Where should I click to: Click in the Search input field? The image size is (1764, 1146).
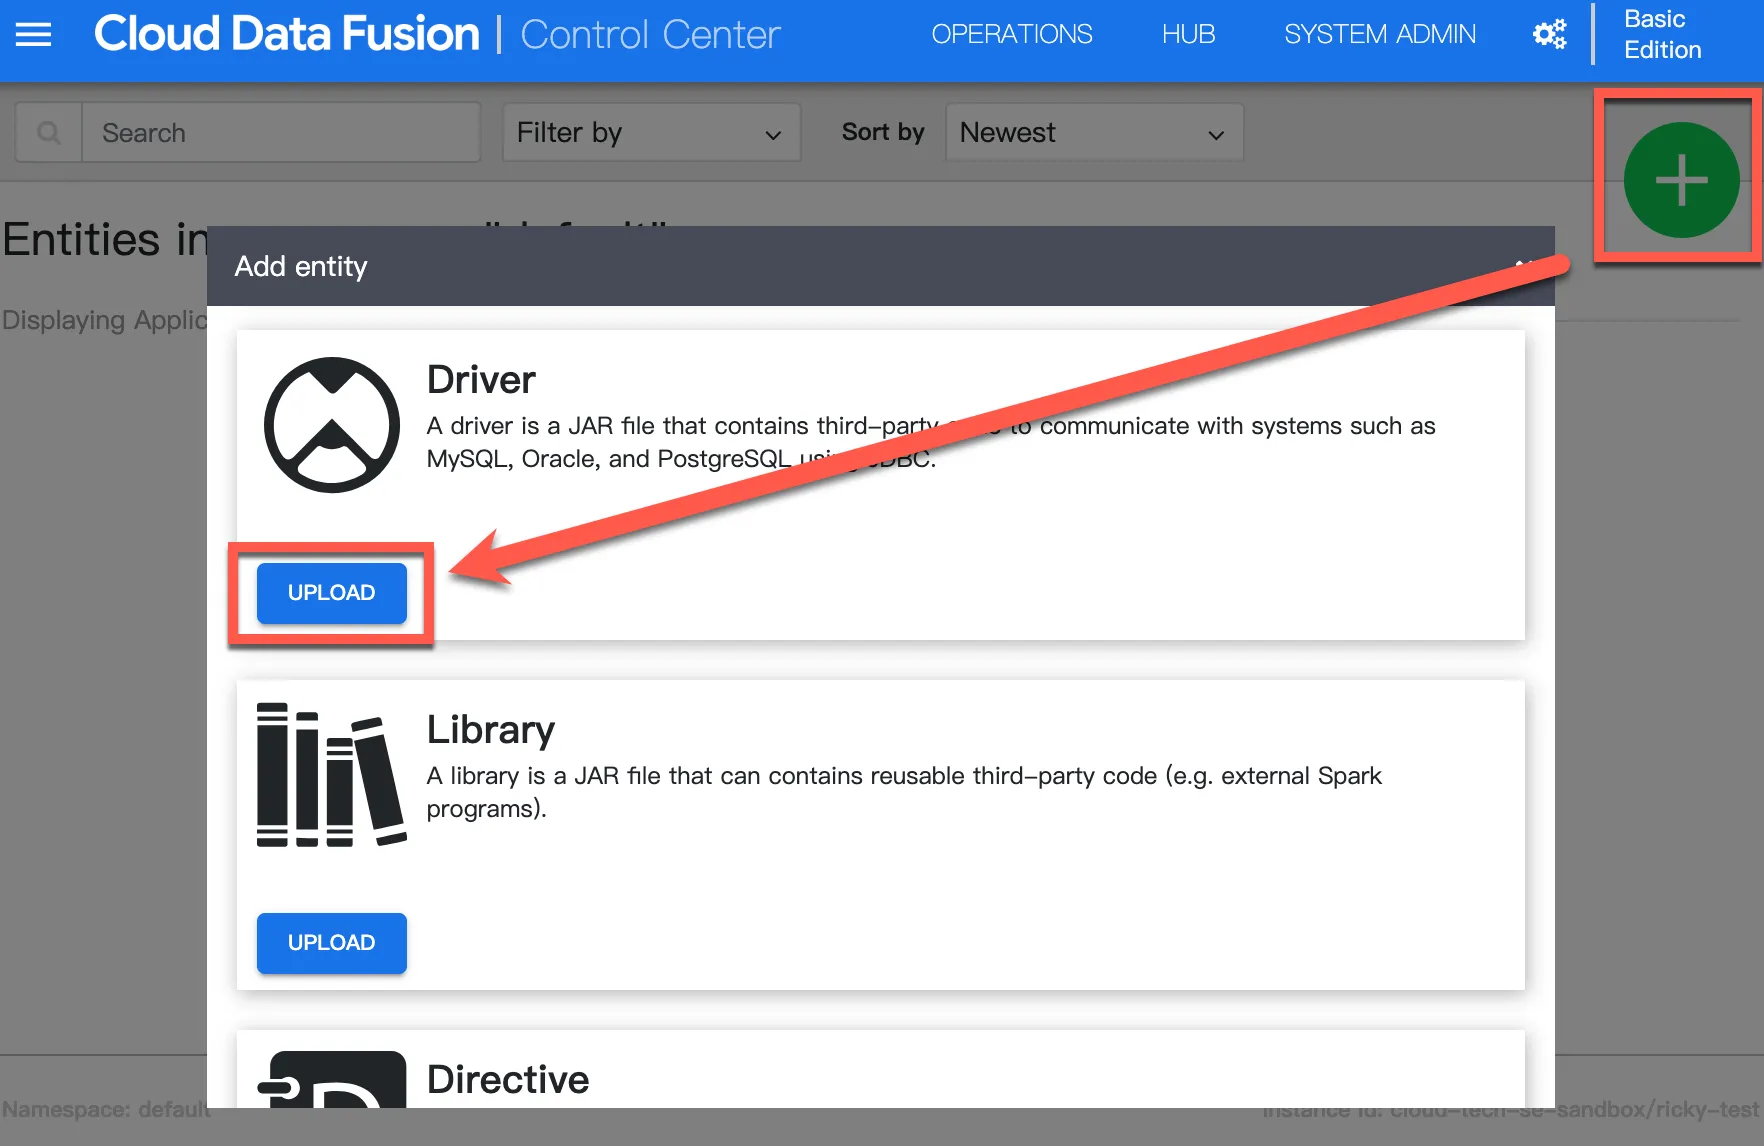(x=281, y=132)
